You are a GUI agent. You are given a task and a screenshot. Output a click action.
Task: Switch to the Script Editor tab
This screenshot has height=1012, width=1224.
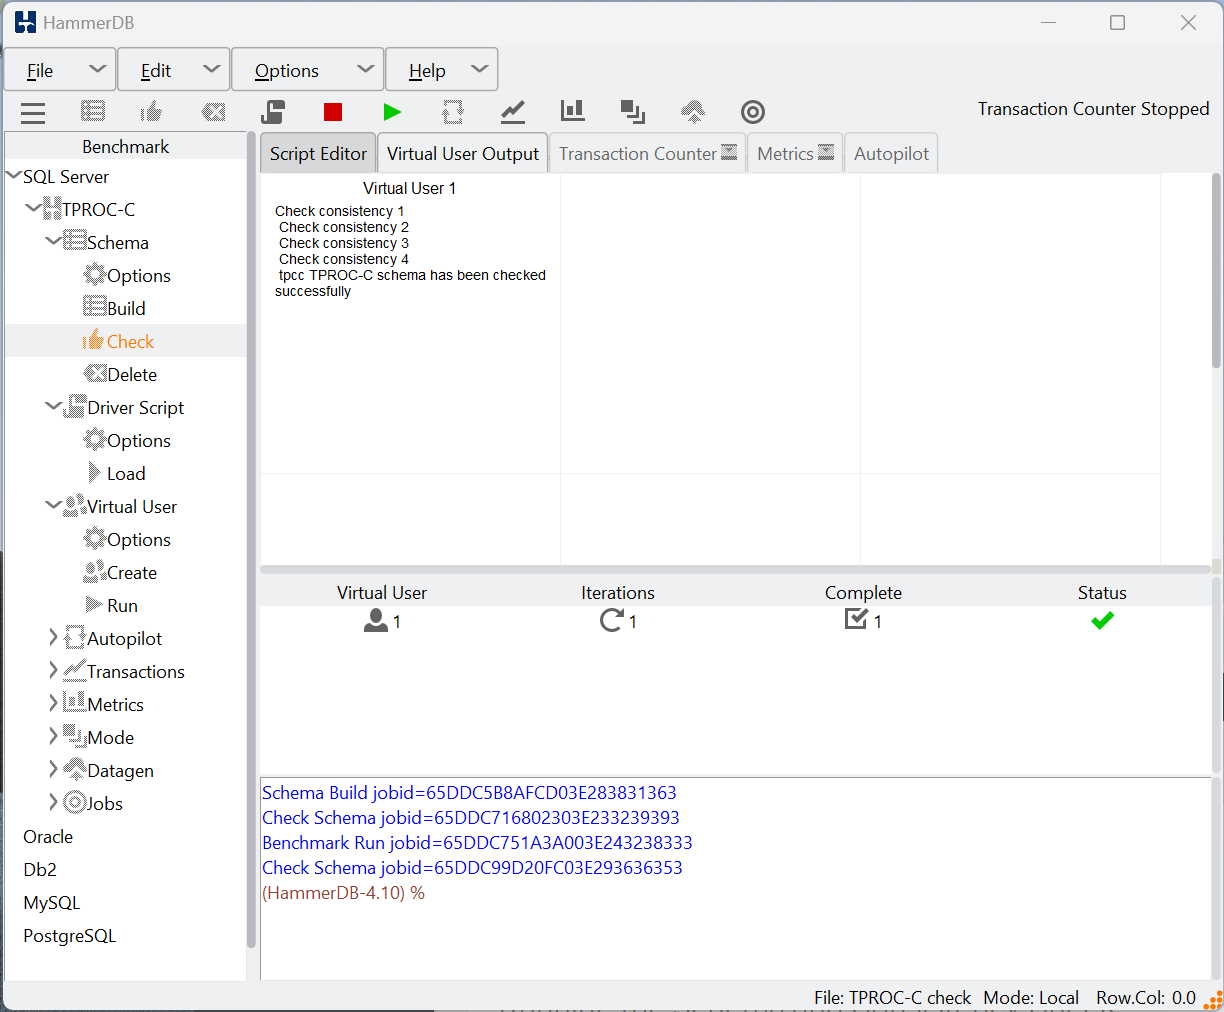coord(318,153)
